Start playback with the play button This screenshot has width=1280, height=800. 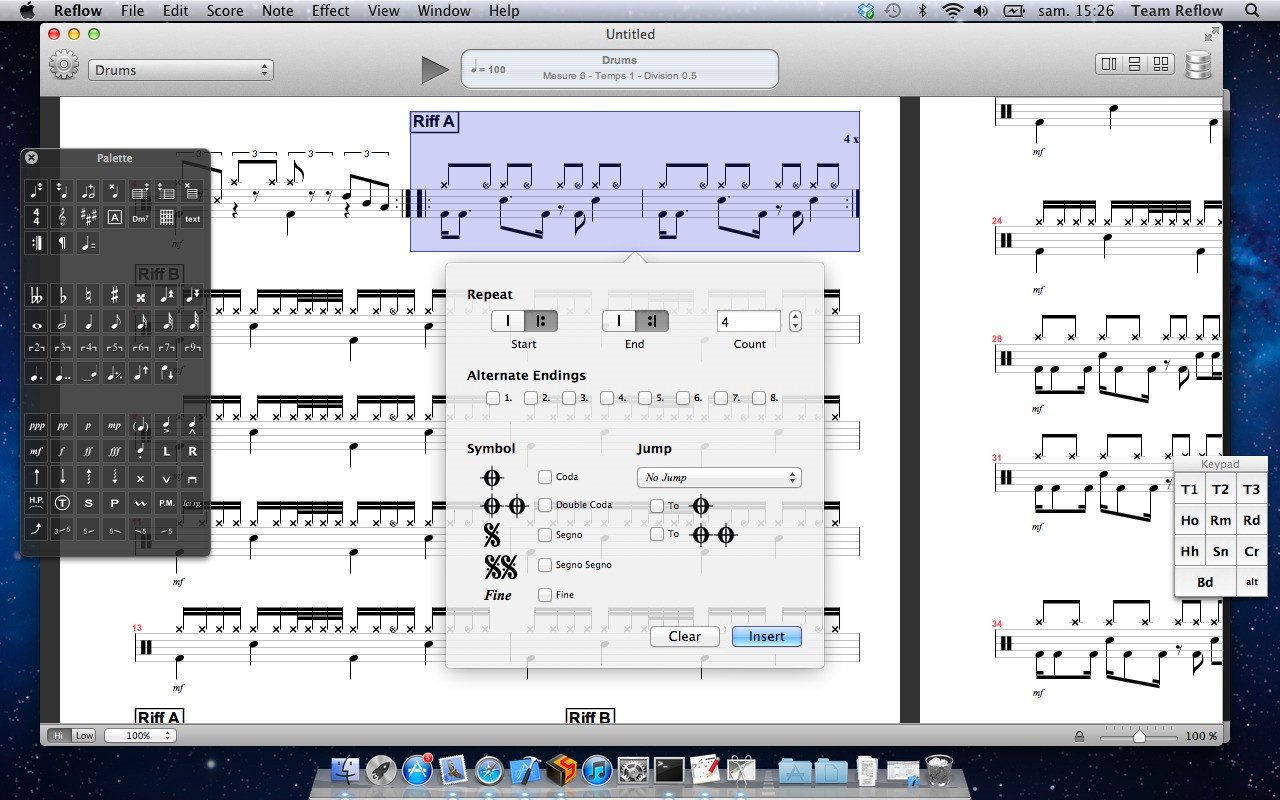point(435,69)
